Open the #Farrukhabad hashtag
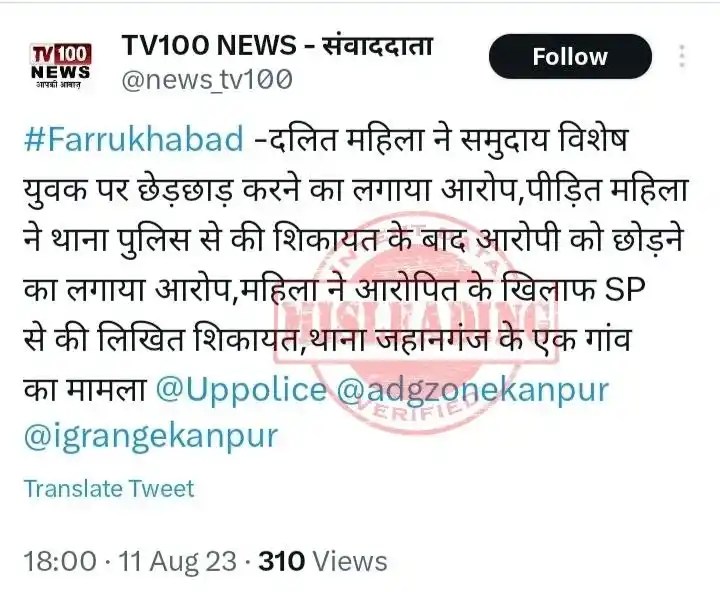The height and width of the screenshot is (592, 720). point(134,139)
